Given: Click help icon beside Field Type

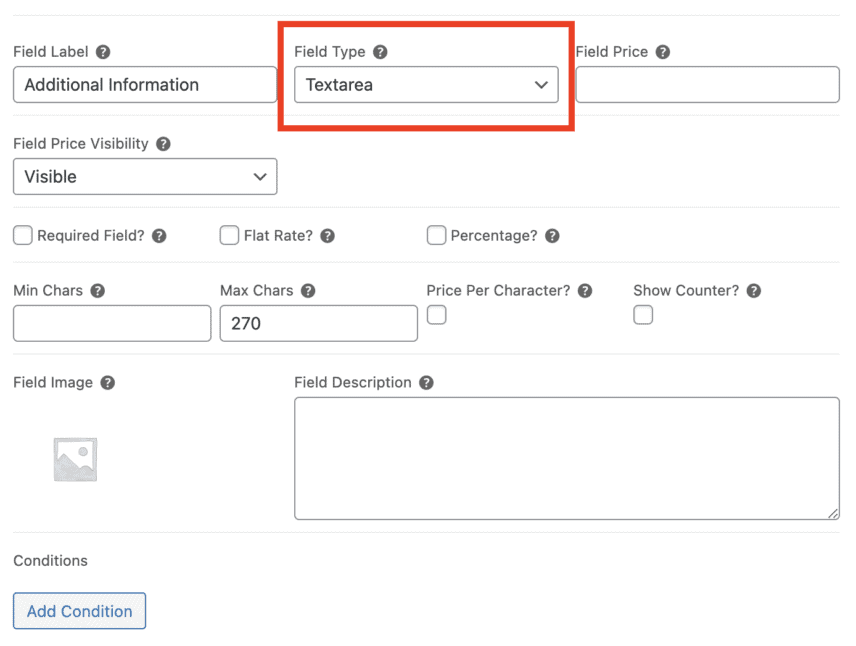Looking at the screenshot, I should coord(380,52).
